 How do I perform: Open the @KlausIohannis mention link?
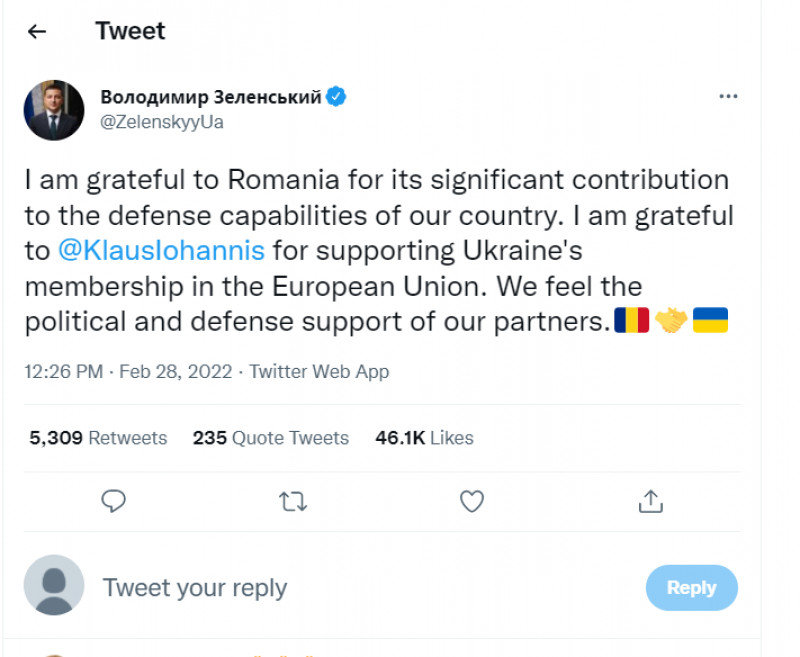[x=161, y=250]
